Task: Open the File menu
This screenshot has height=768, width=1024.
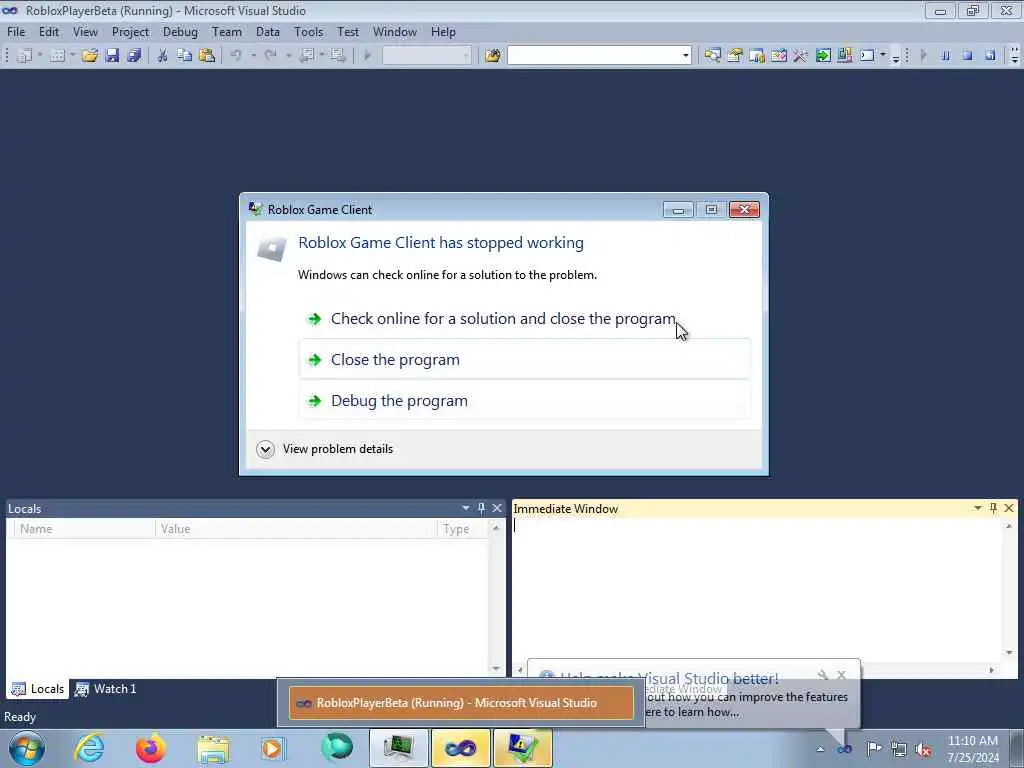Action: click(x=16, y=31)
